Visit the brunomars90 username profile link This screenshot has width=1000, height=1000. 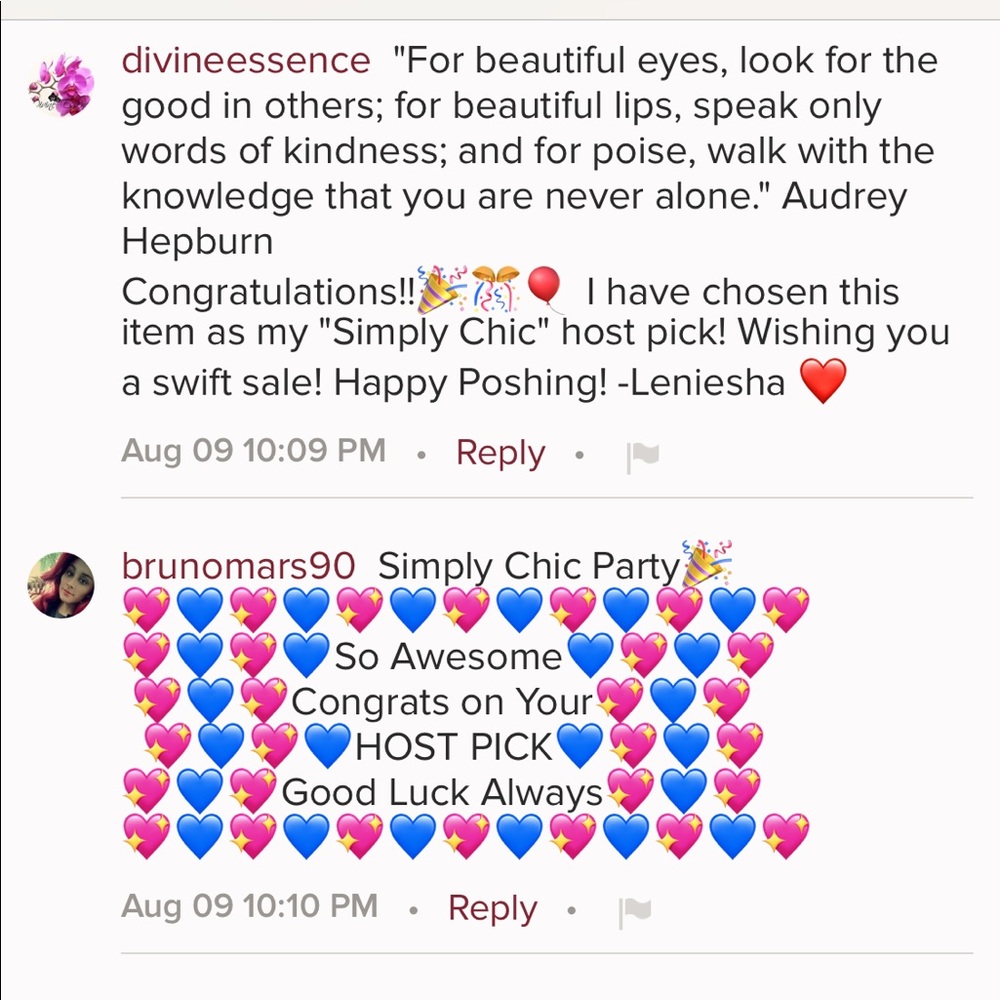point(238,566)
